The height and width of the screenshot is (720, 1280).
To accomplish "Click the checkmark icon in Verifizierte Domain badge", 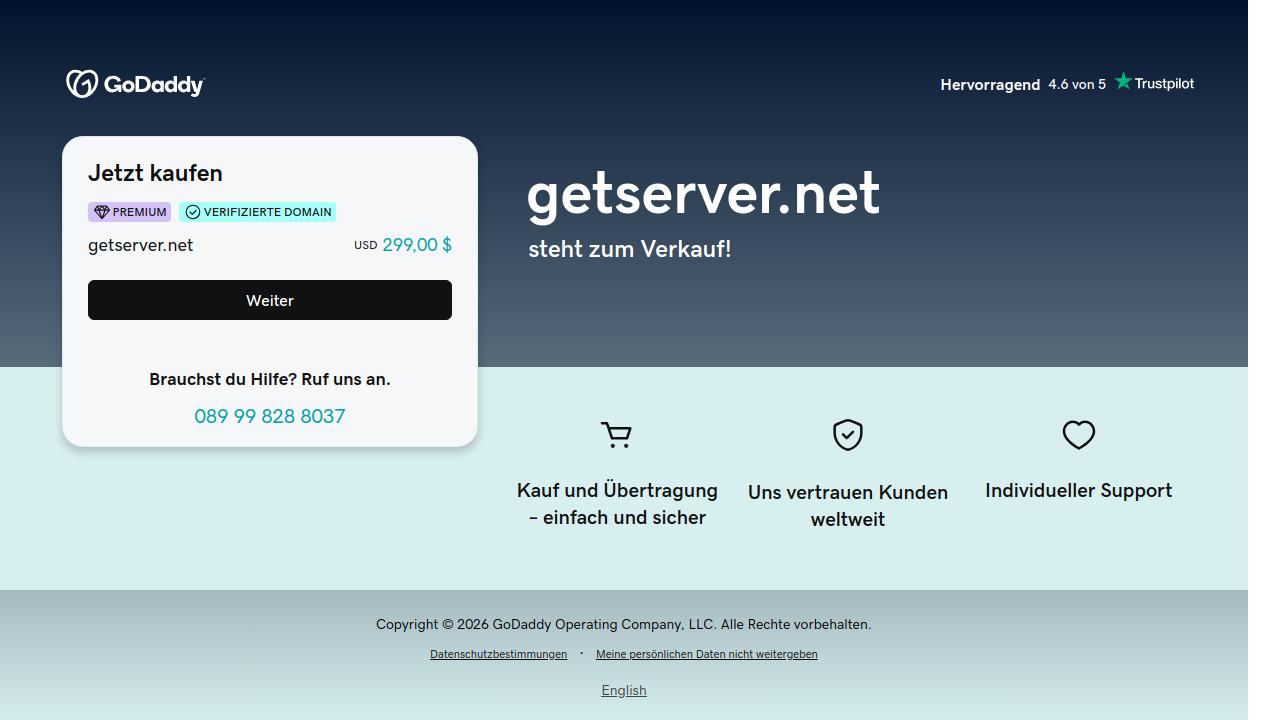I will (193, 212).
